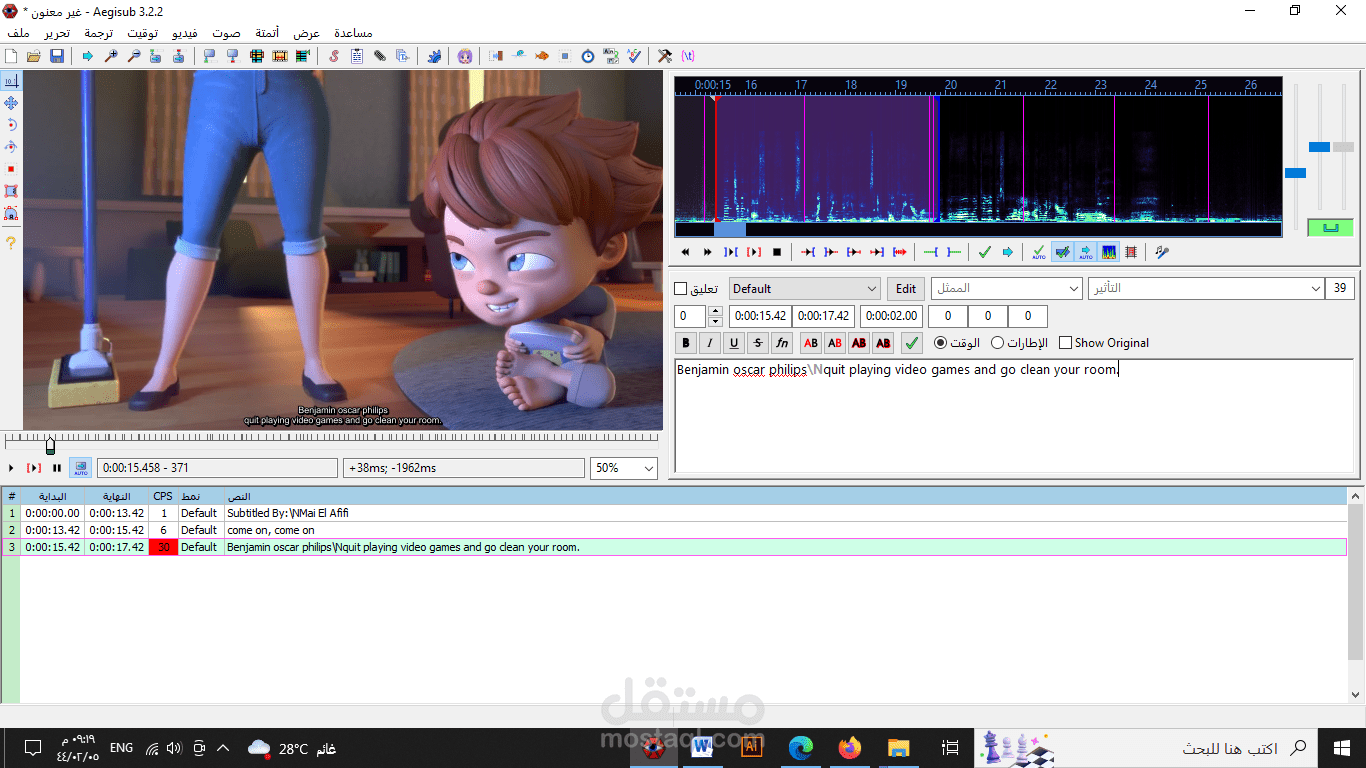Open the Default style dropdown
The width and height of the screenshot is (1366, 768).
click(x=803, y=288)
